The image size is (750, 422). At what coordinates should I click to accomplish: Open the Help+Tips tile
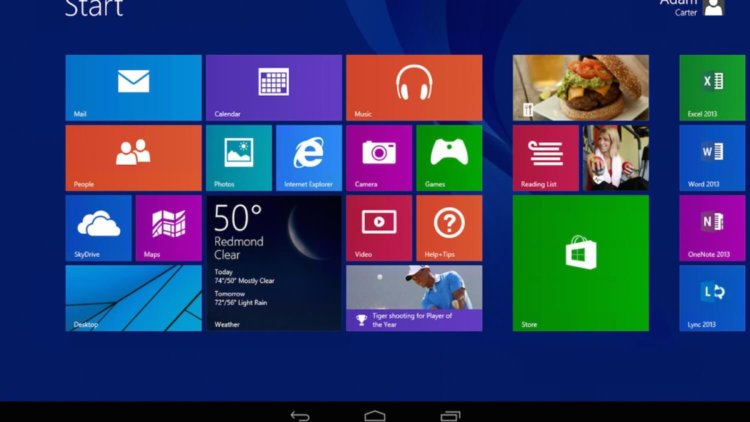448,228
